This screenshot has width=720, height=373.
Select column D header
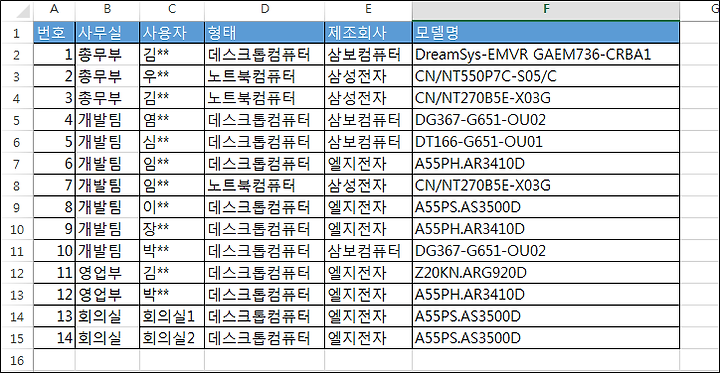tap(264, 10)
